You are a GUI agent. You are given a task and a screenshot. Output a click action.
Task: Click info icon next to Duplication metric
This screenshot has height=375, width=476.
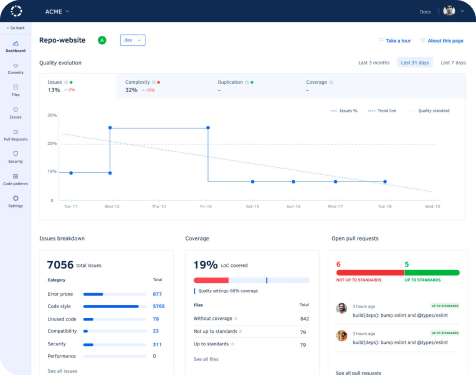coord(247,82)
